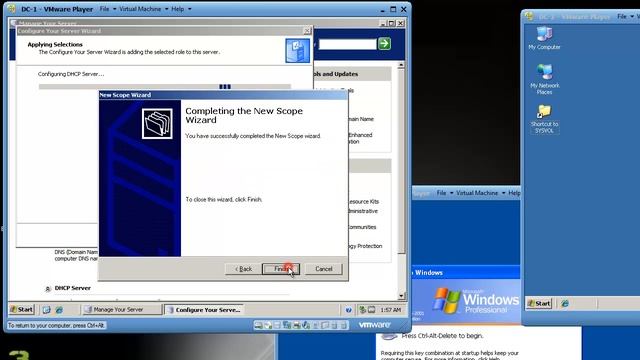Image resolution: width=640 pixels, height=360 pixels.
Task: Click DC-1 VMware Player title icon
Action: click(x=12, y=9)
